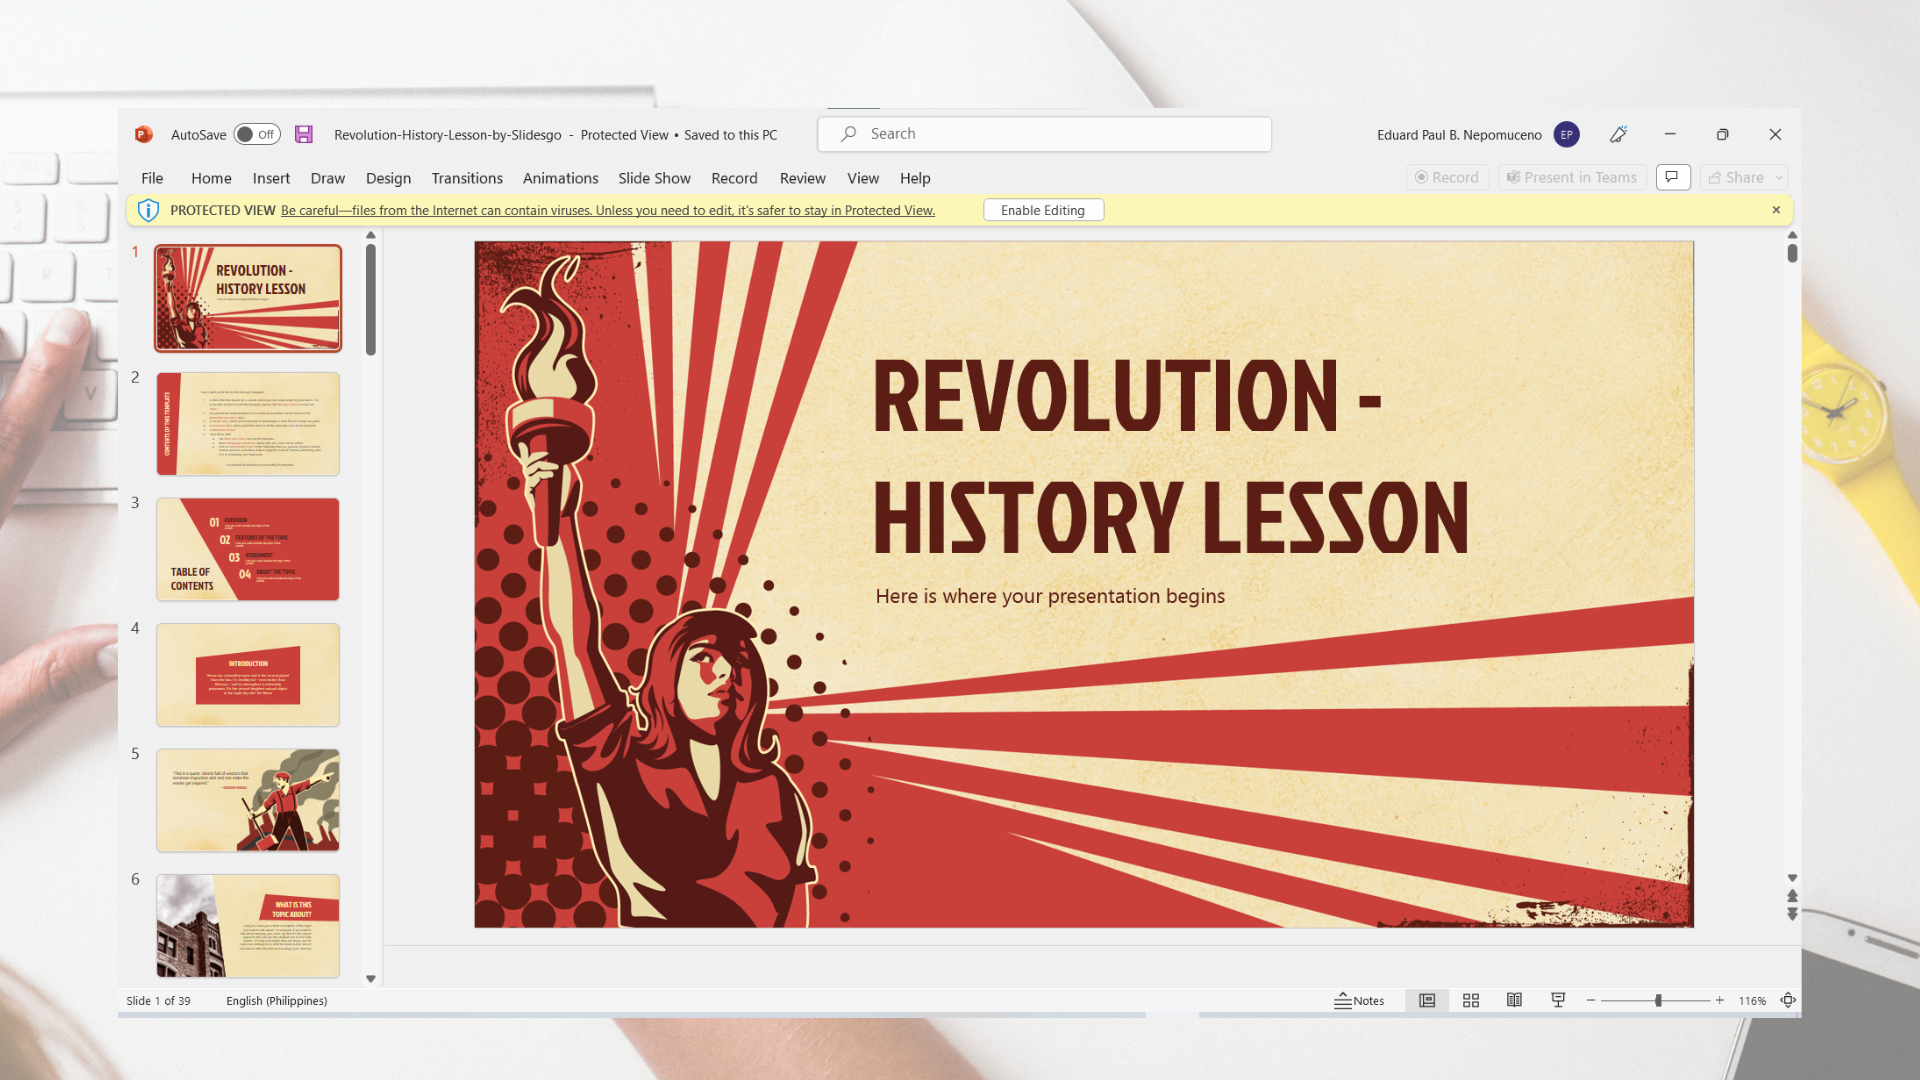
Task: Toggle AutoSave switch on
Action: pyautogui.click(x=257, y=134)
